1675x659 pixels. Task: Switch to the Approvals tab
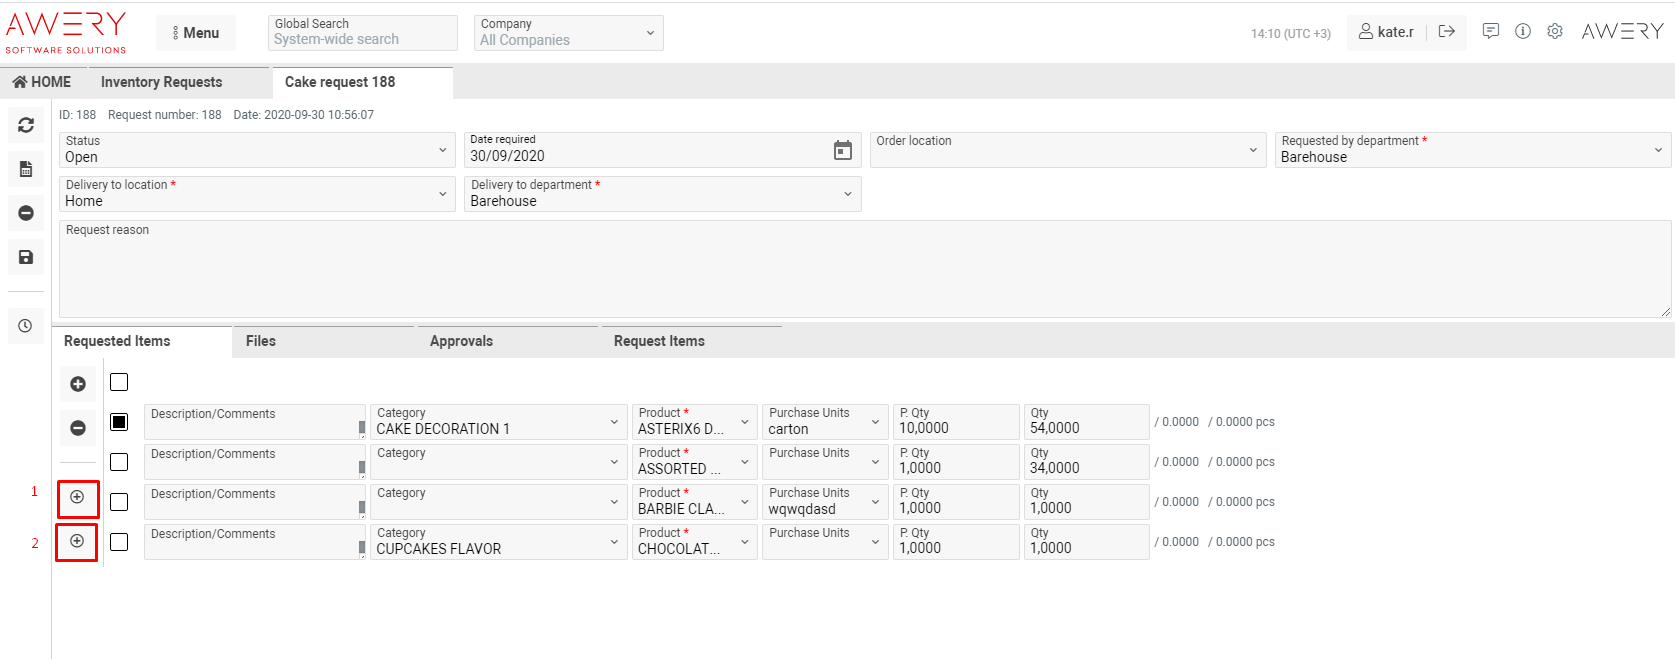(461, 341)
